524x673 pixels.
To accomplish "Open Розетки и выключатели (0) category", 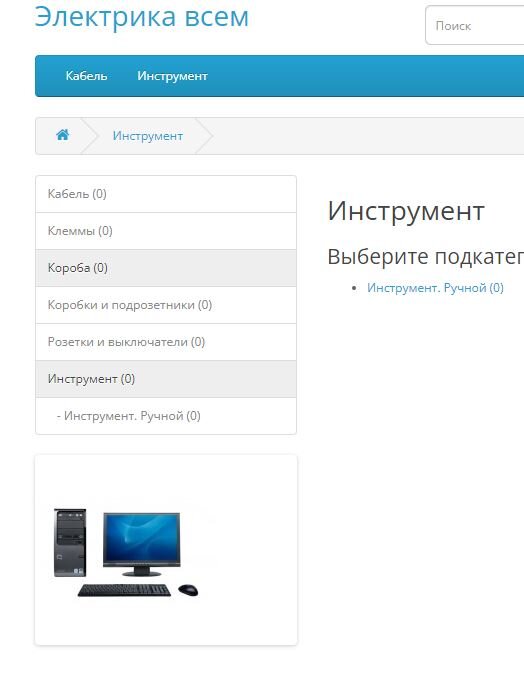I will click(166, 342).
